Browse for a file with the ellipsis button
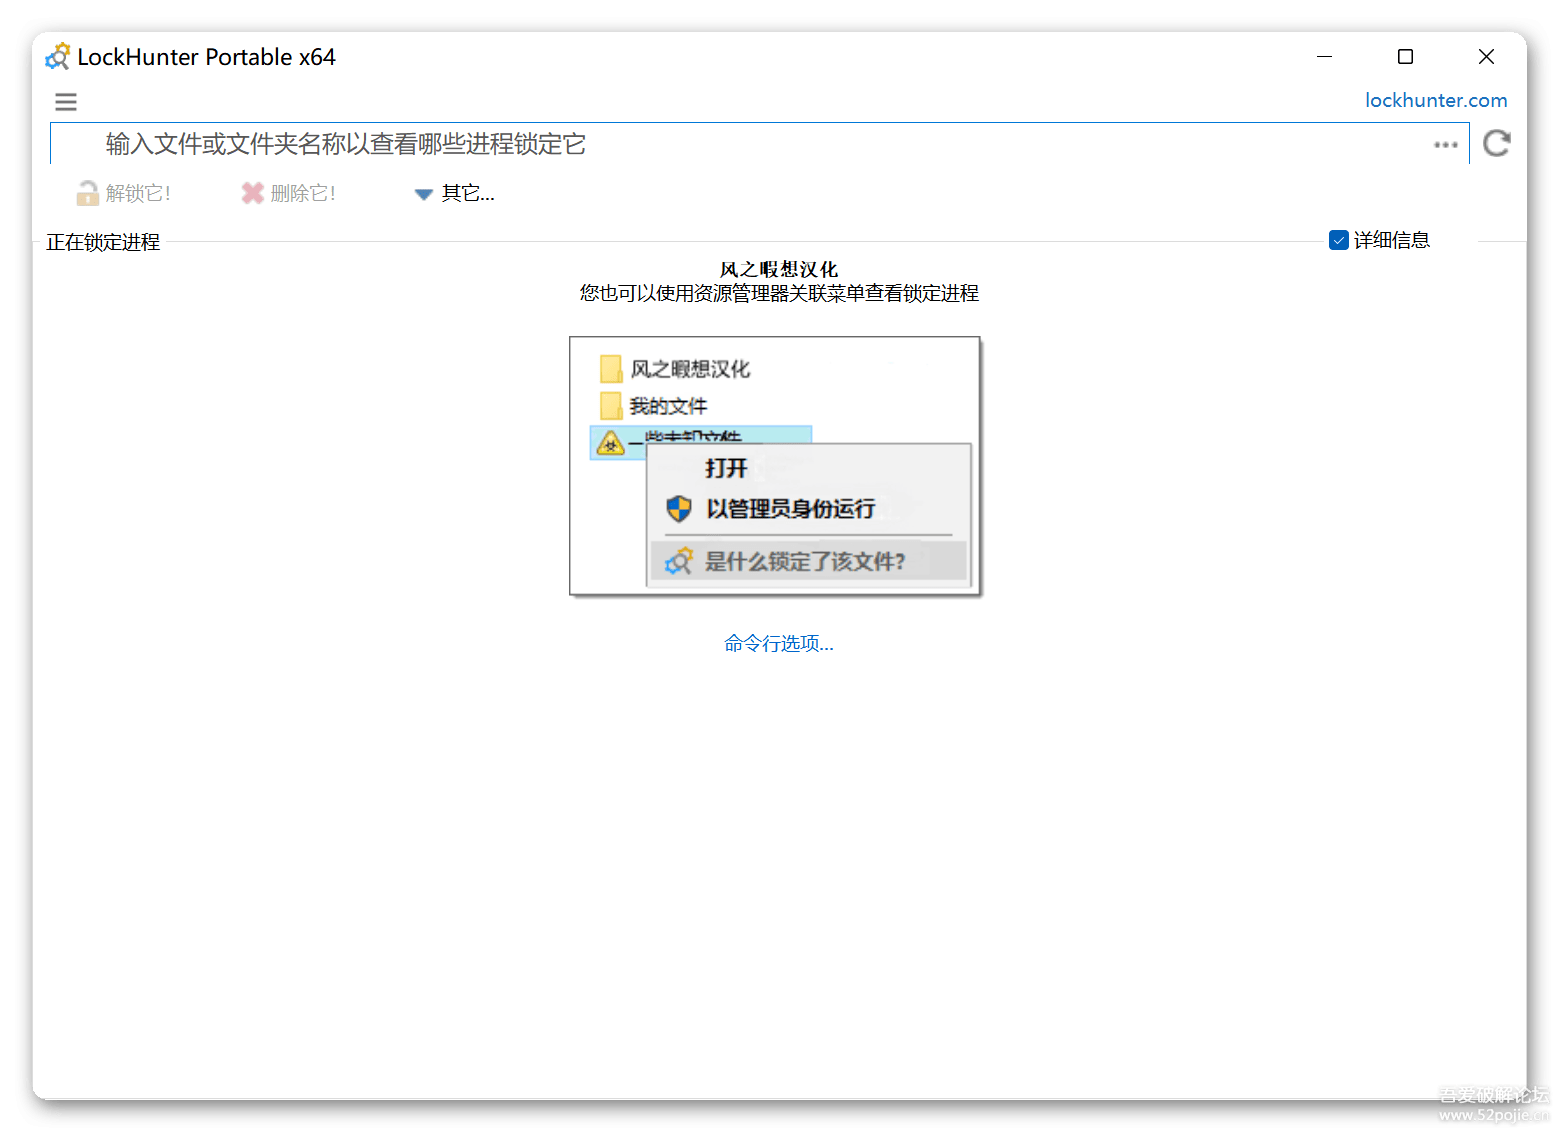 tap(1445, 145)
